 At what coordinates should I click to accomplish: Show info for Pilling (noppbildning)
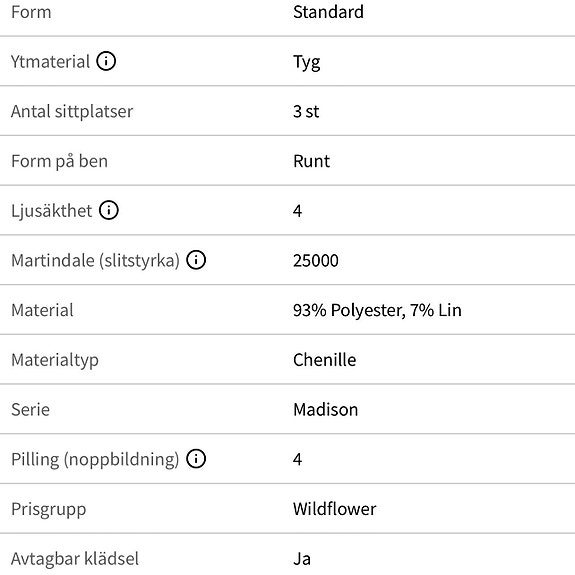tap(196, 459)
